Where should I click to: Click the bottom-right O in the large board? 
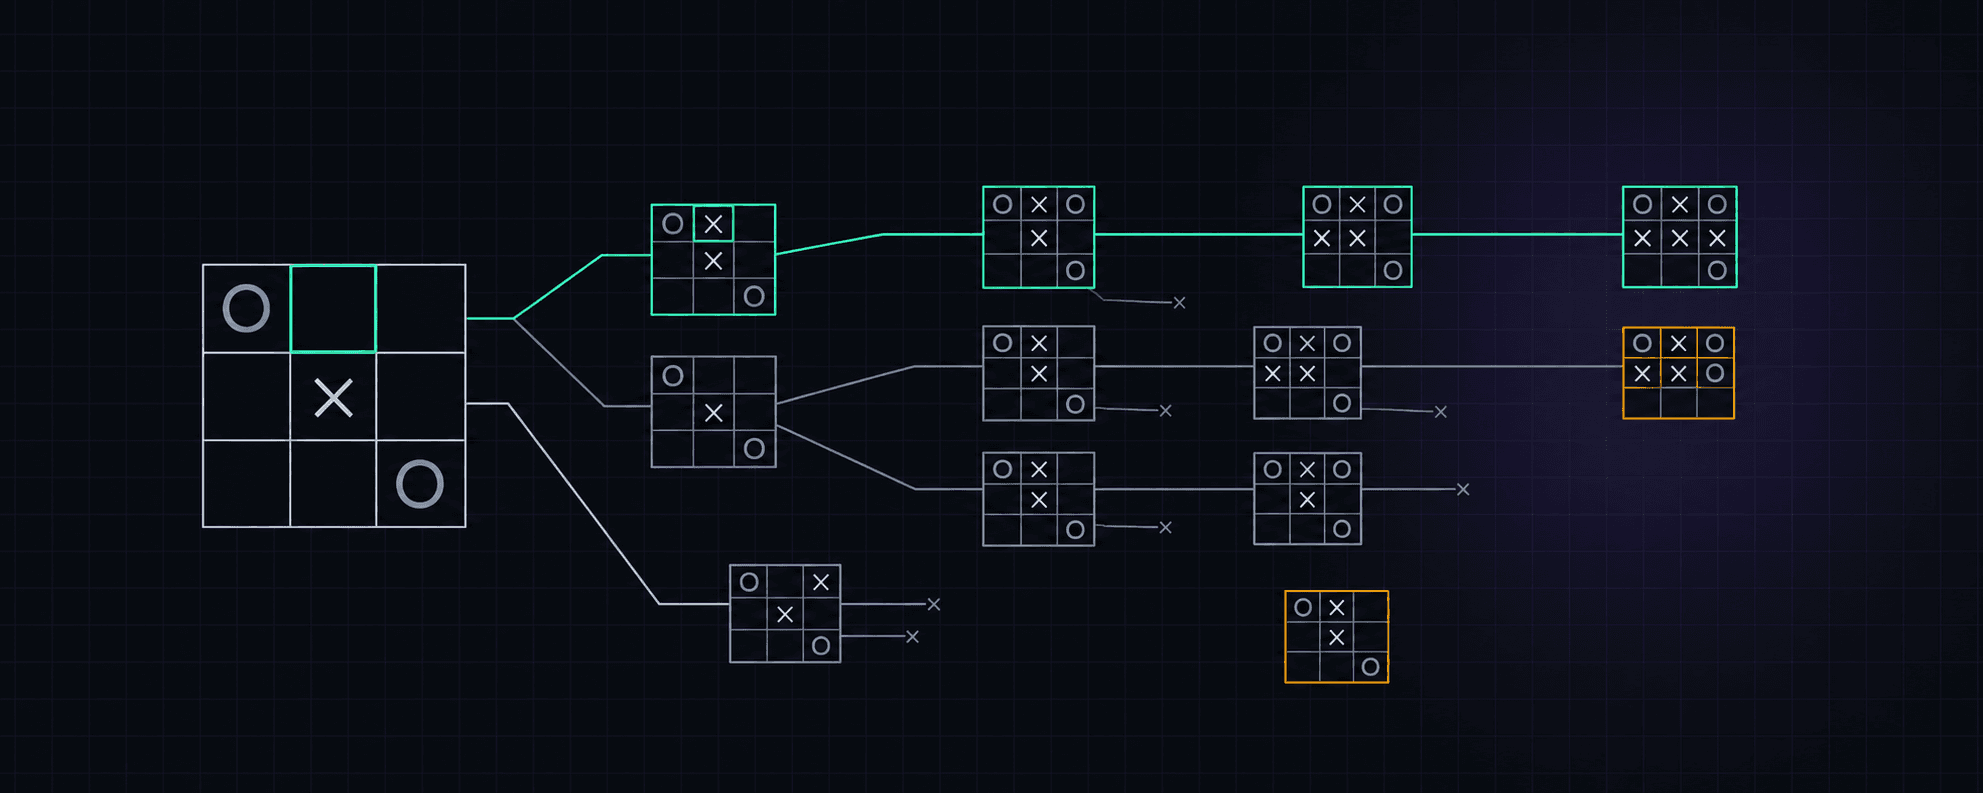coord(420,484)
